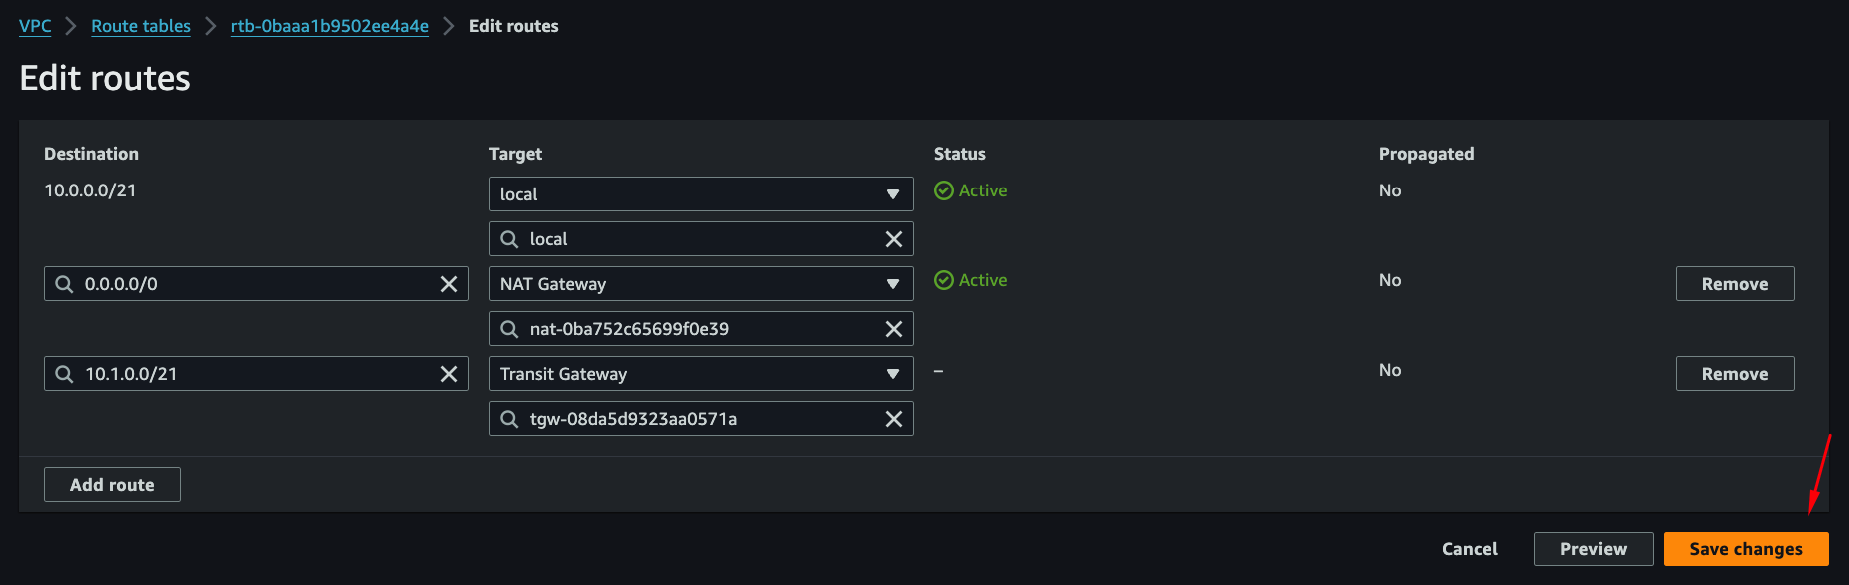Clear the tgw-08da5d9323aa0571a target value
Screen dimensions: 1849x585
894,419
